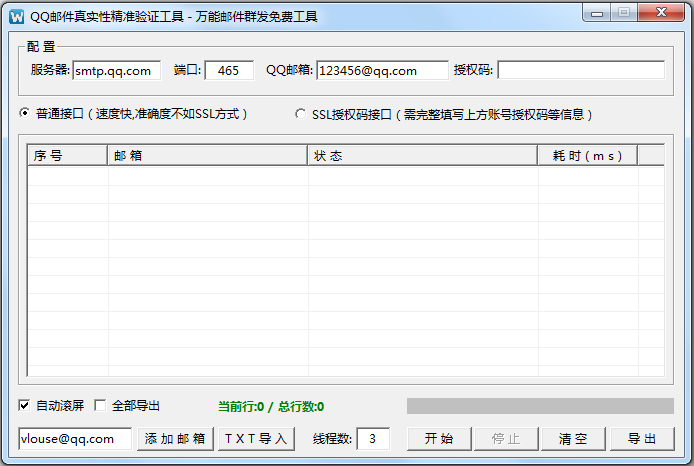Click the 端口 field showing 465
Viewport: 694px width, 466px height.
point(229,70)
